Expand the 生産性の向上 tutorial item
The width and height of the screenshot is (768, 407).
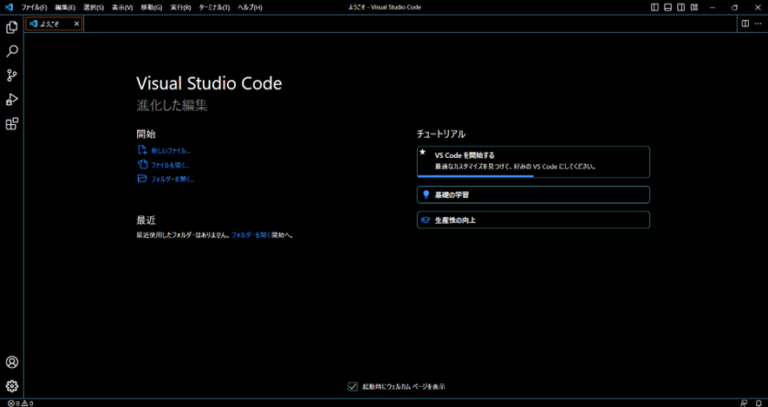pyautogui.click(x=533, y=219)
